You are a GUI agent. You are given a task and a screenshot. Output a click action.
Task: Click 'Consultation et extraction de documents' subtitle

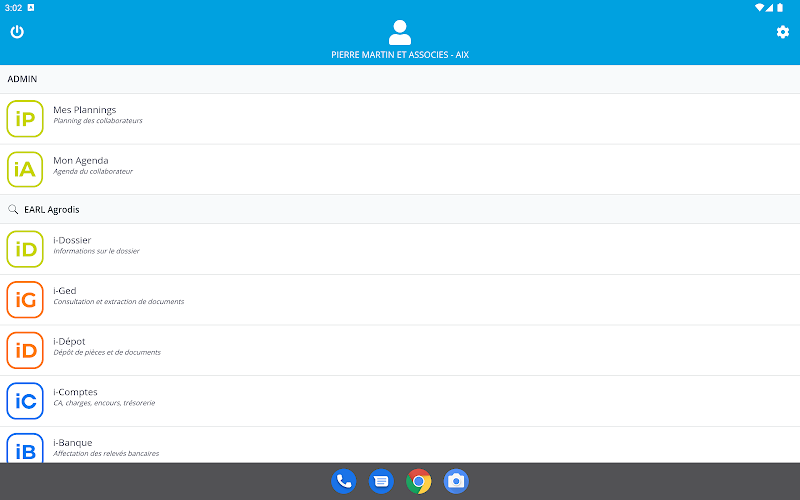pyautogui.click(x=119, y=302)
